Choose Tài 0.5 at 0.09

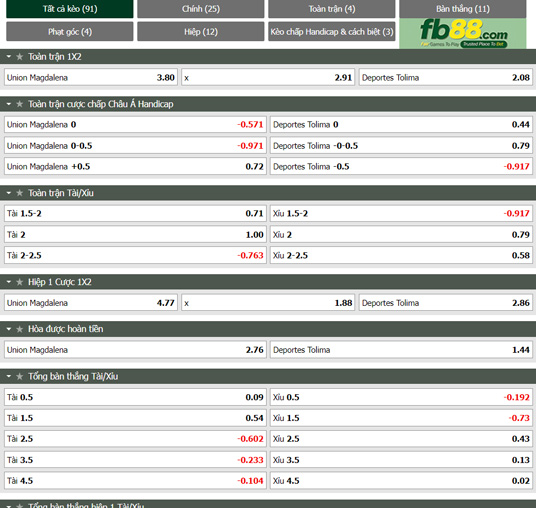click(x=135, y=397)
